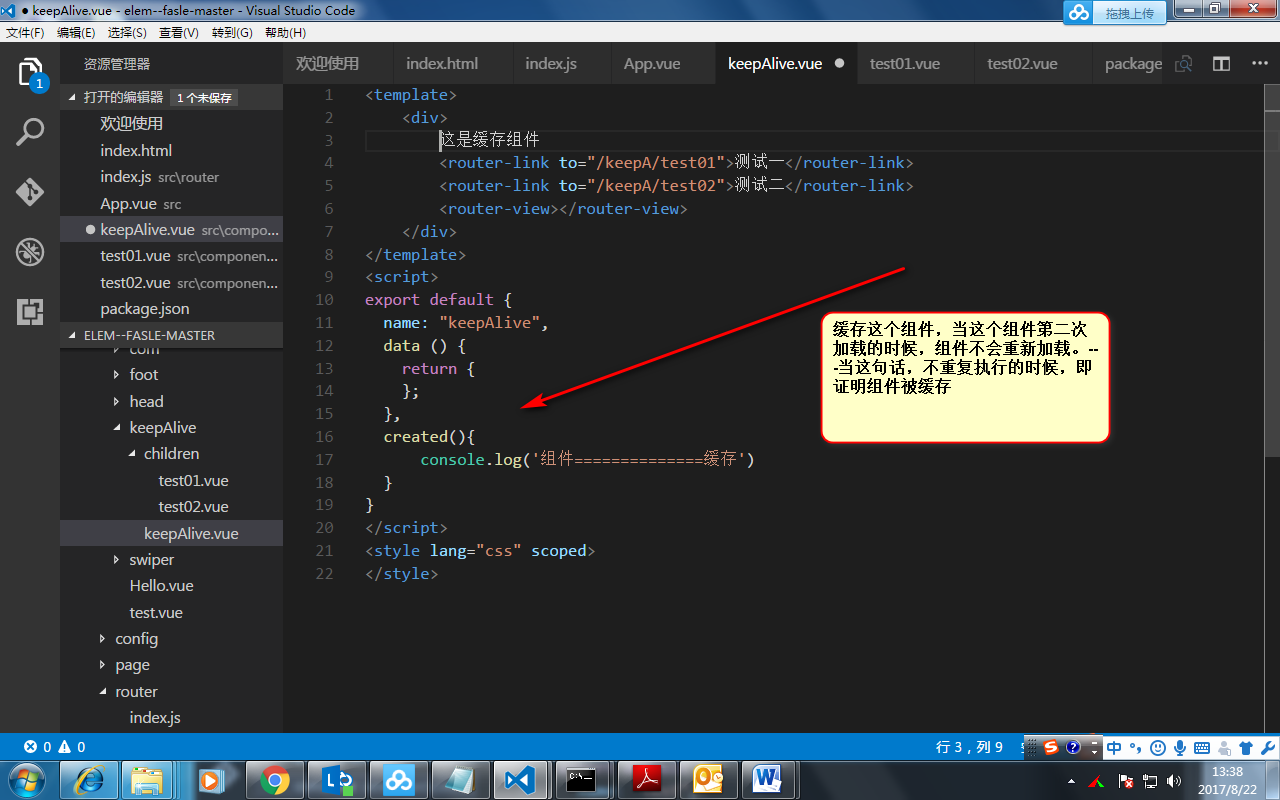Open Microsoft Word from the taskbar
Screen dimensions: 1280x800
tap(770, 779)
